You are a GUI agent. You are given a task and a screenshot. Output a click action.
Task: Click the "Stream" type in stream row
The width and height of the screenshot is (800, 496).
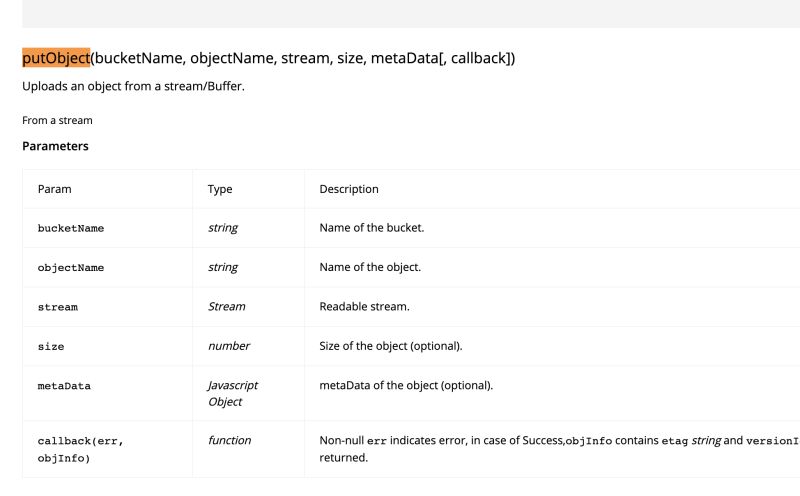pyautogui.click(x=226, y=307)
